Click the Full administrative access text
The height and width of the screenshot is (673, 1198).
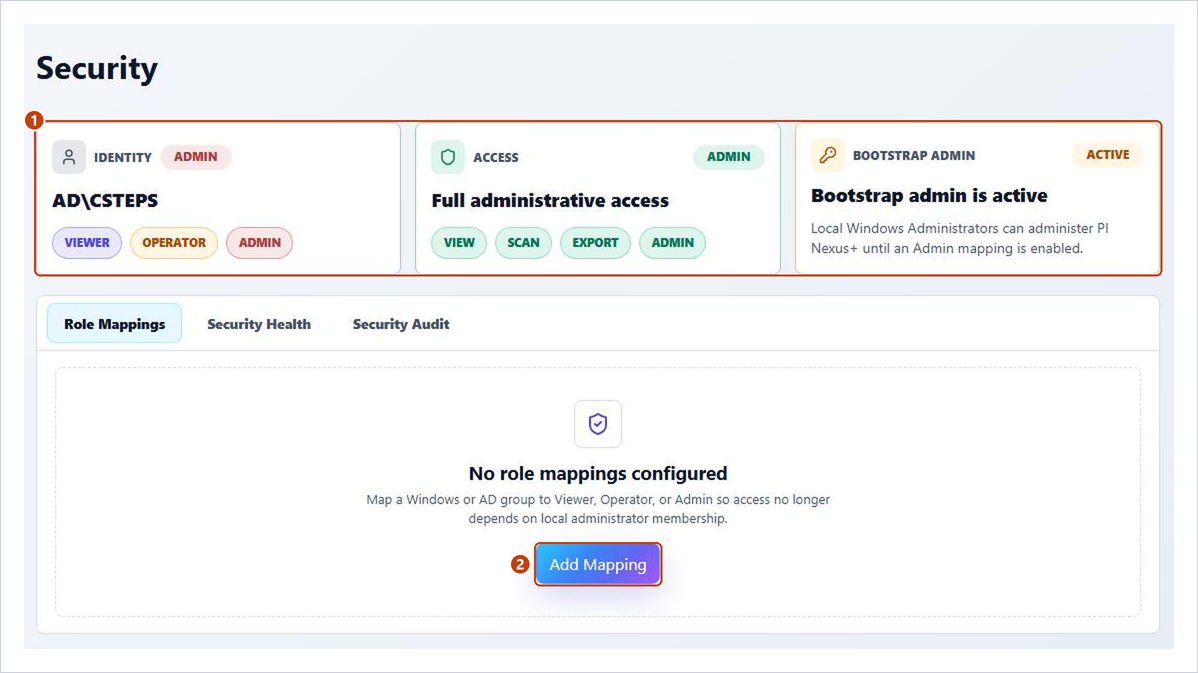point(550,201)
